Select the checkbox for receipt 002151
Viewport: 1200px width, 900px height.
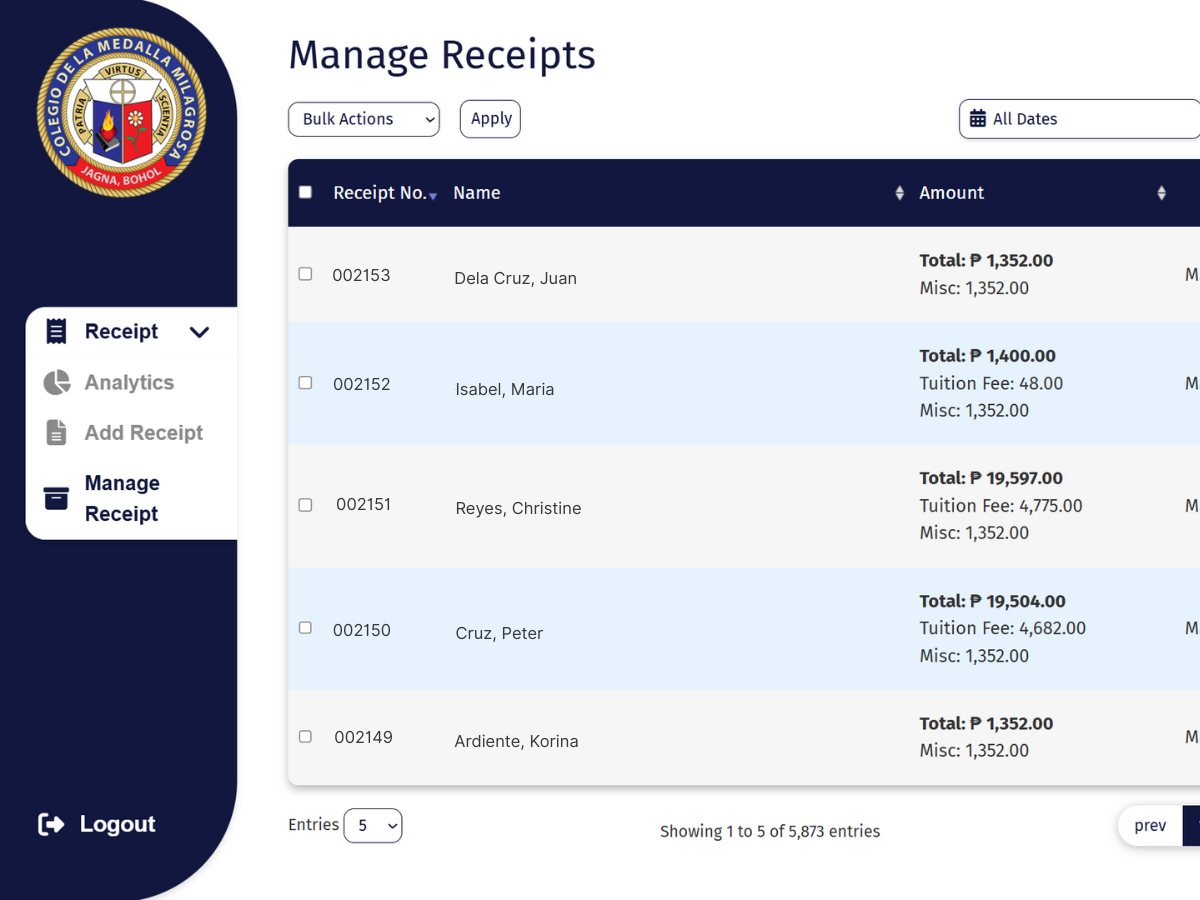(306, 505)
